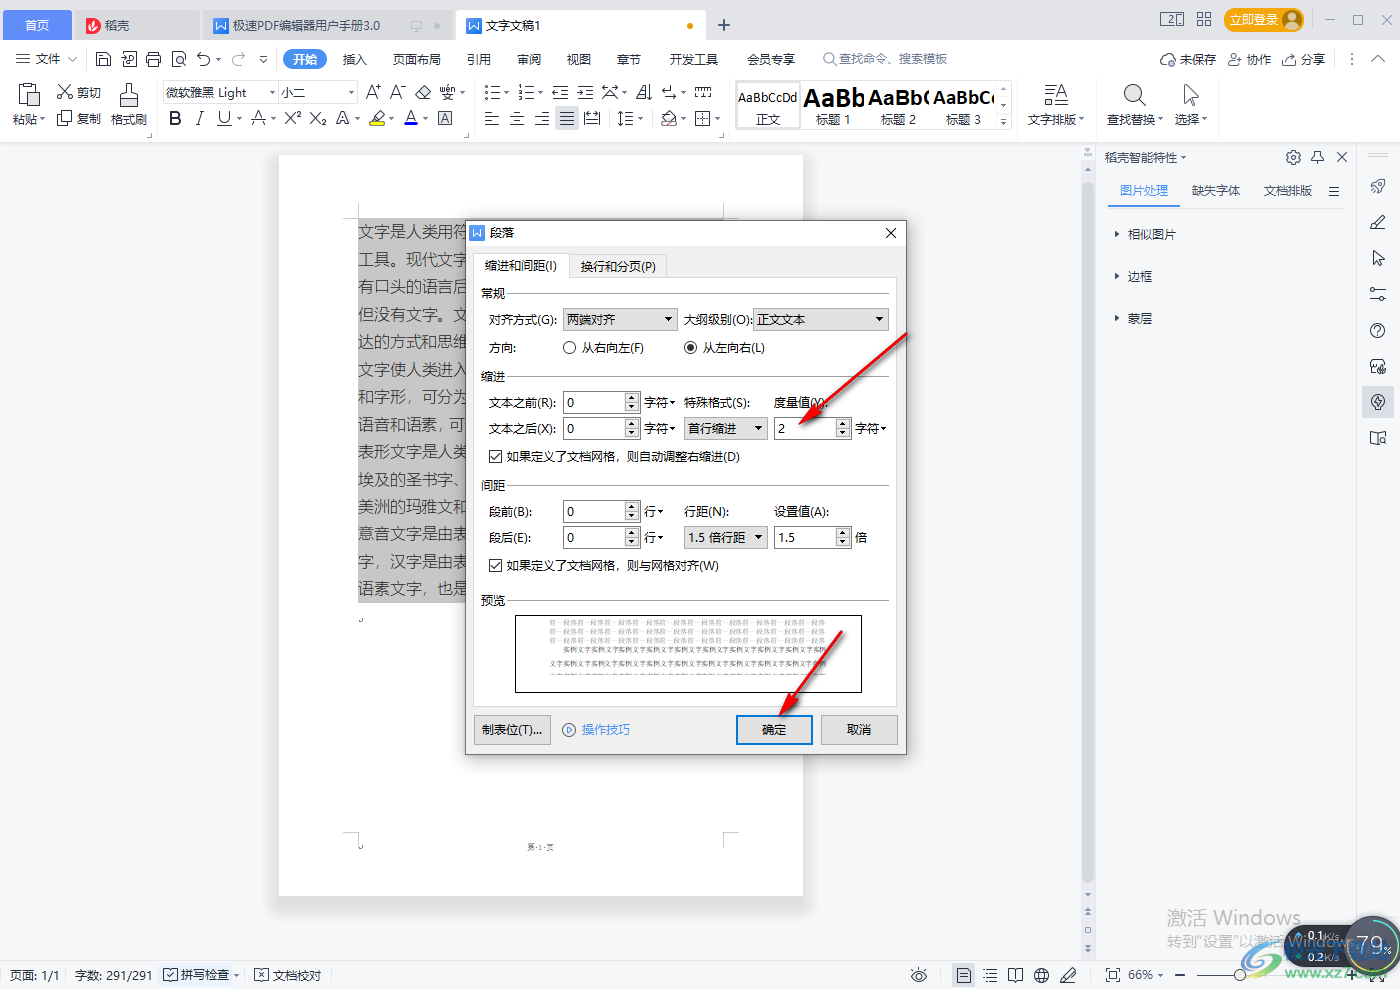This screenshot has width=1400, height=989.
Task: Select the 从右向左(F) direction radio button
Action: click(570, 348)
